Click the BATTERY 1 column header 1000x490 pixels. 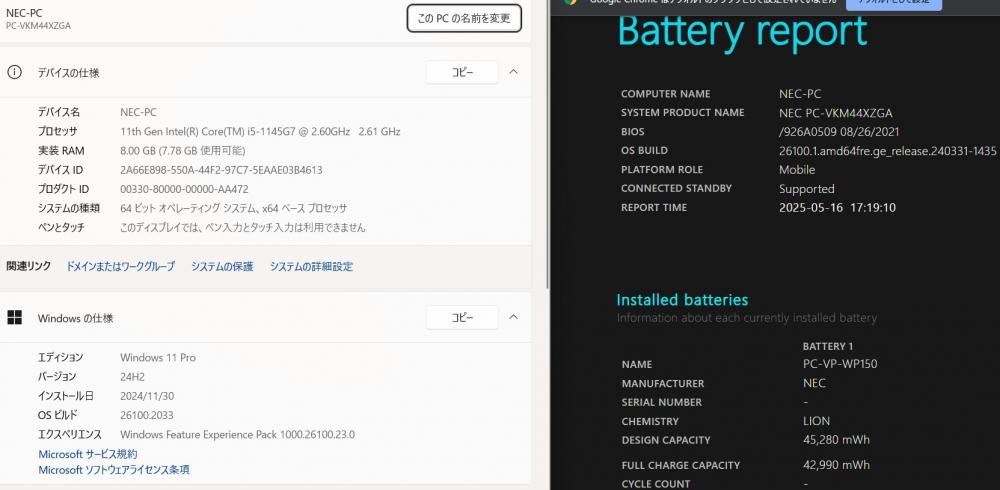[x=828, y=346]
